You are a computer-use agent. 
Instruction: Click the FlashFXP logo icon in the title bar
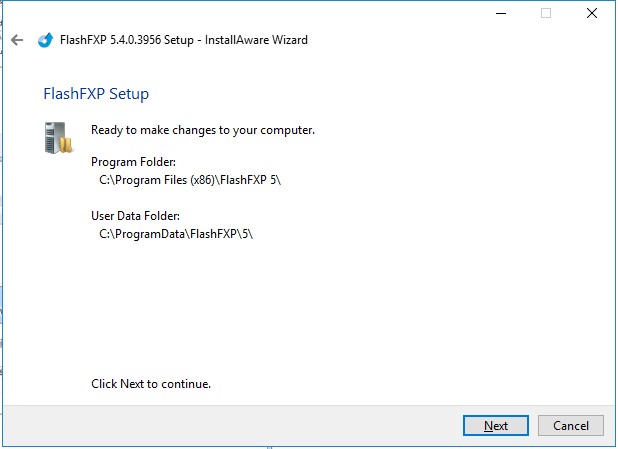45,40
